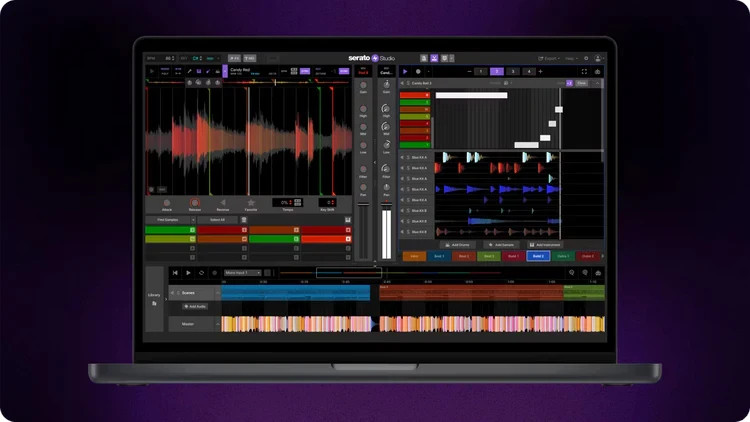Select bar 4 in the sequencer
The width and height of the screenshot is (750, 422).
529,71
